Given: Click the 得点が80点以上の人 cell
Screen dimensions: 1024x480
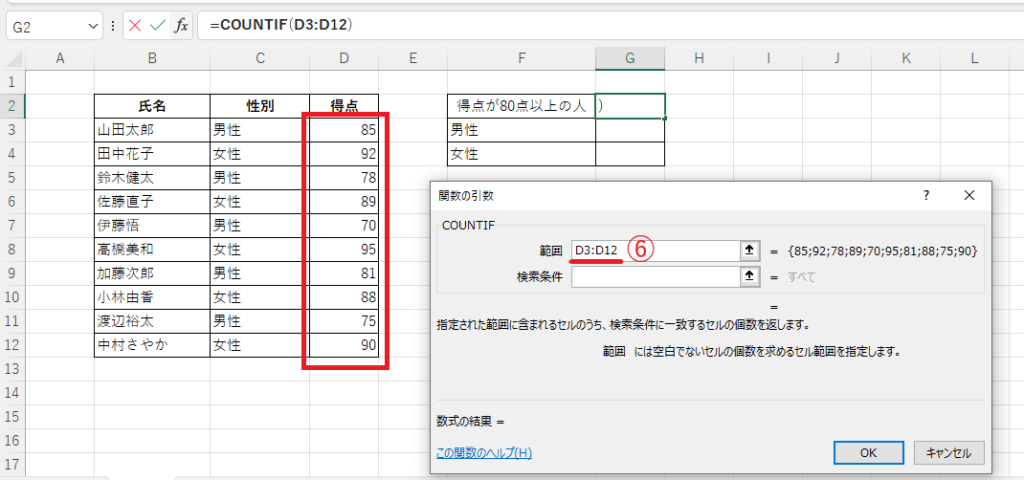Looking at the screenshot, I should (x=521, y=106).
